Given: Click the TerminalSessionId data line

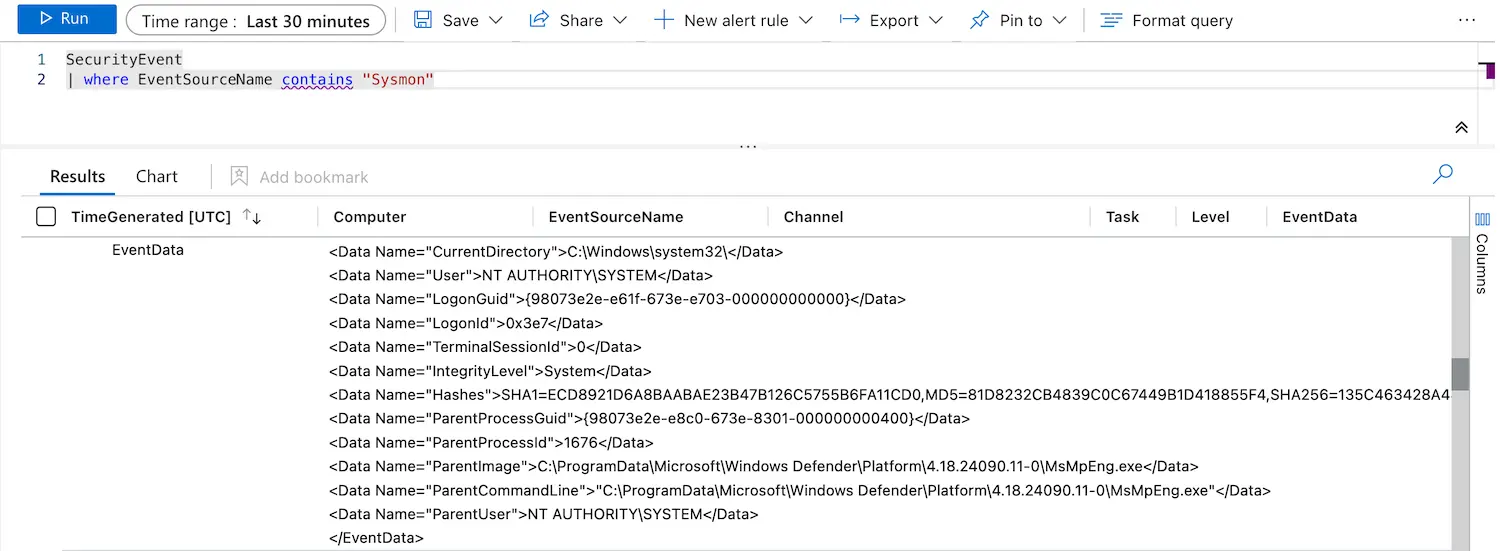Looking at the screenshot, I should pyautogui.click(x=485, y=347).
